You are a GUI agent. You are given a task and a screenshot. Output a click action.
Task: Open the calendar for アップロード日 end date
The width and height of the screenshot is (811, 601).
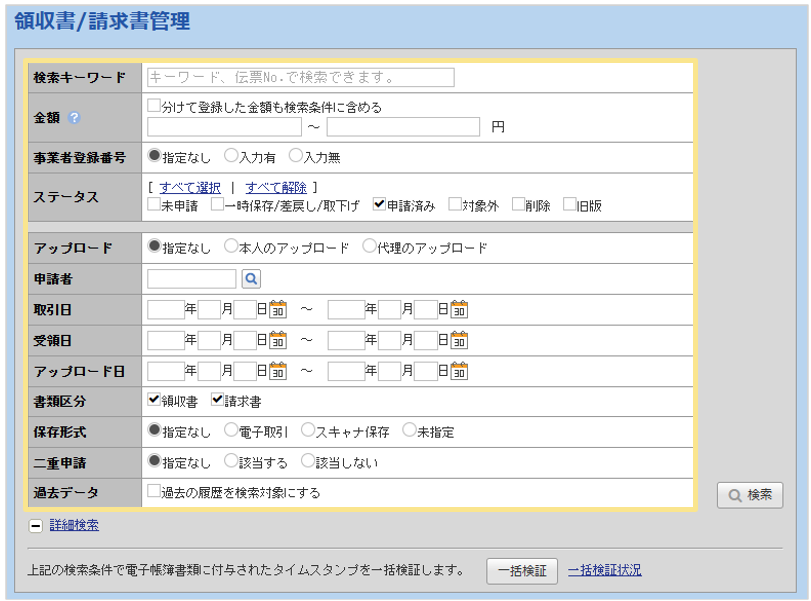459,371
